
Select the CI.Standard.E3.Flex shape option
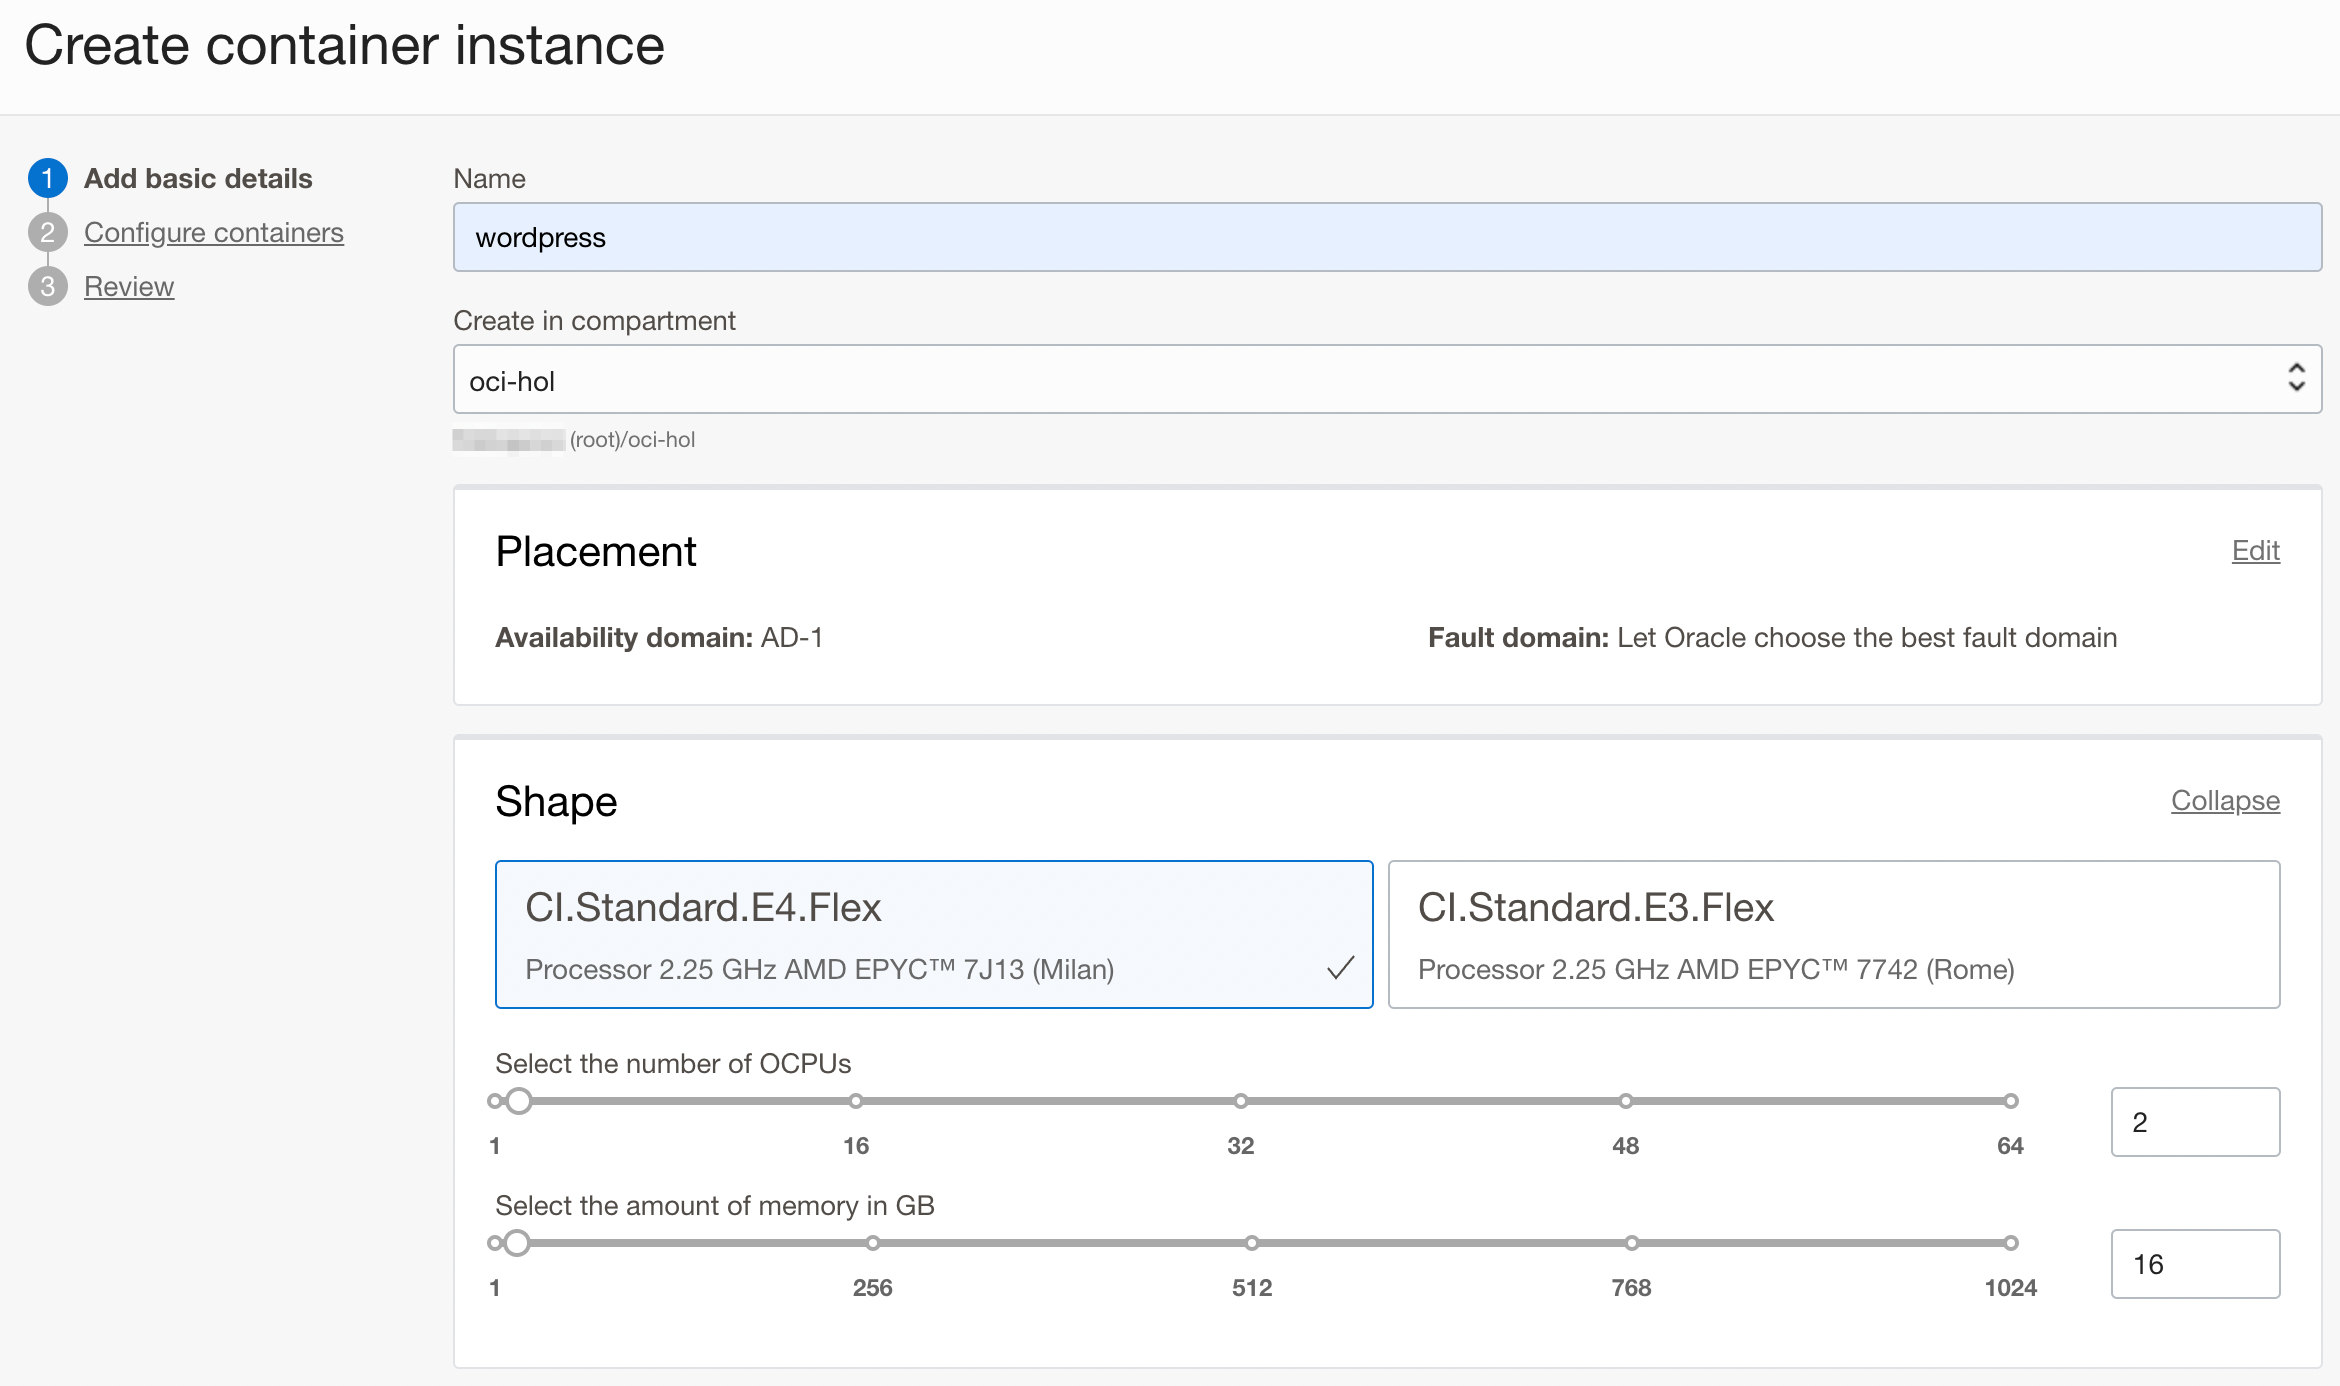[x=1835, y=932]
